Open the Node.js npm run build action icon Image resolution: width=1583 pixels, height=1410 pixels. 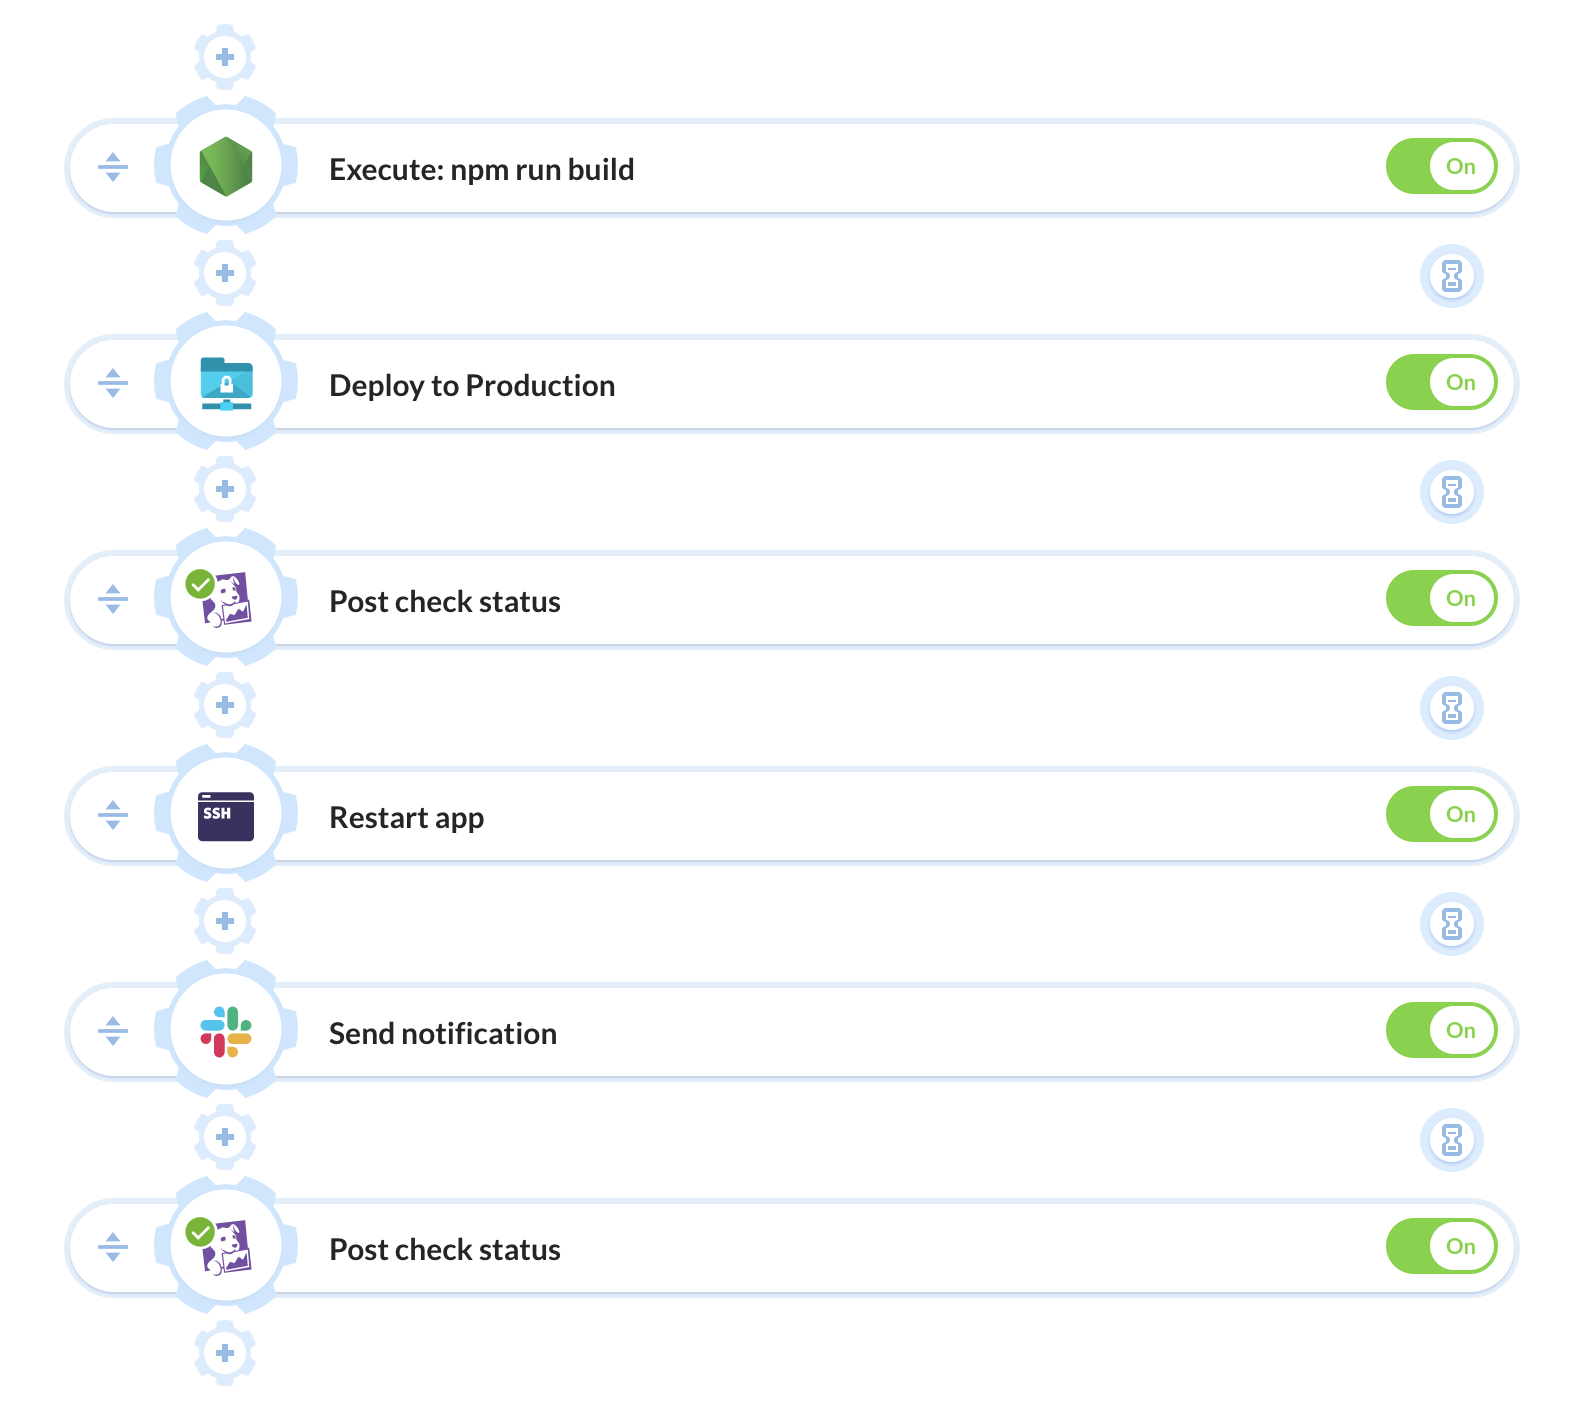pyautogui.click(x=226, y=166)
